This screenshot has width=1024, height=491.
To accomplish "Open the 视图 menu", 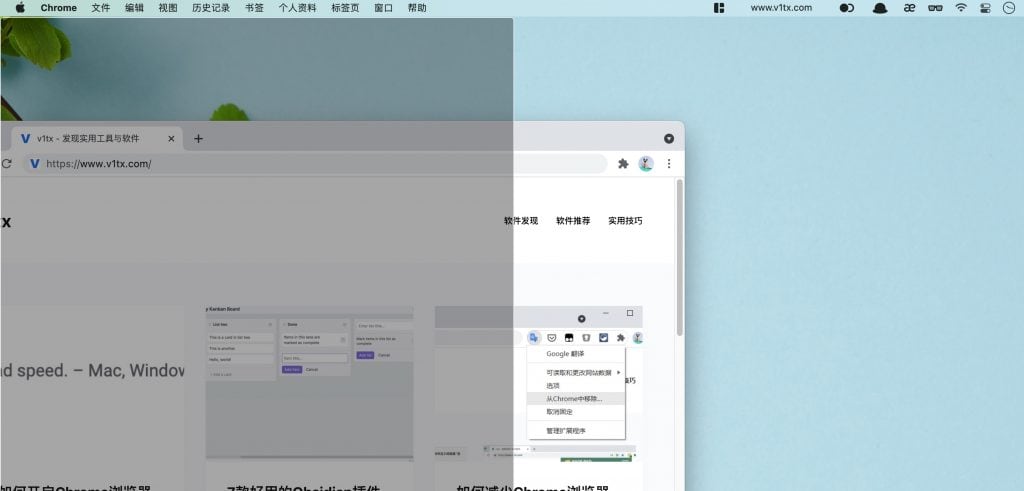I will (x=168, y=8).
